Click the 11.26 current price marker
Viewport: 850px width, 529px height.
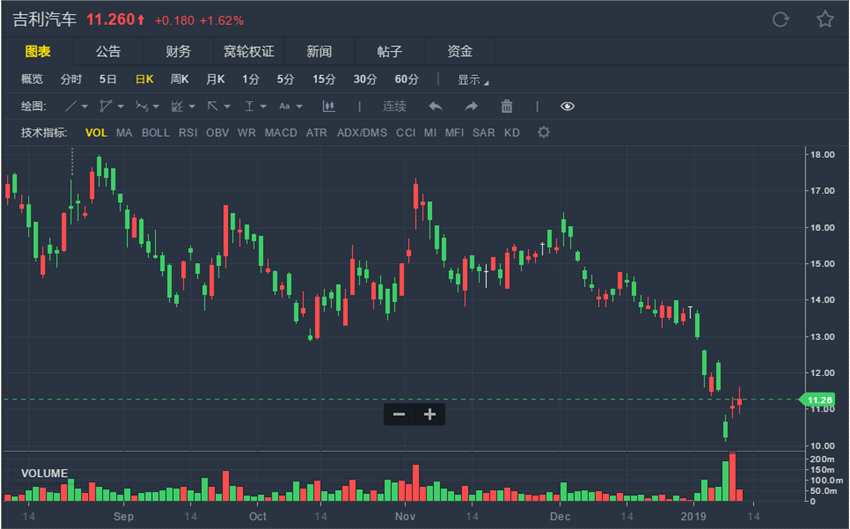click(x=822, y=400)
